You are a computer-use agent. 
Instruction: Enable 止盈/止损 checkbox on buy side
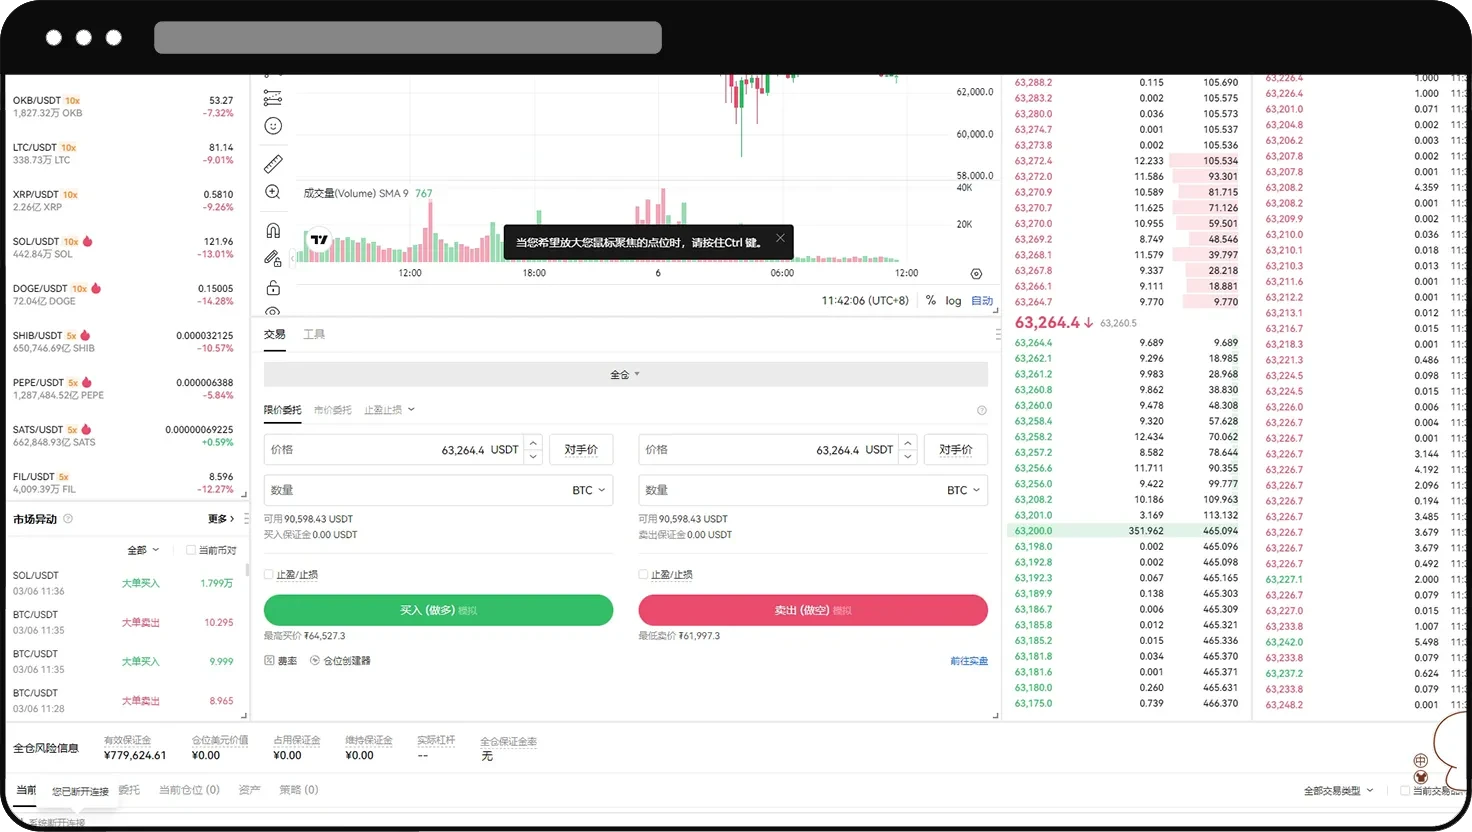click(x=268, y=574)
